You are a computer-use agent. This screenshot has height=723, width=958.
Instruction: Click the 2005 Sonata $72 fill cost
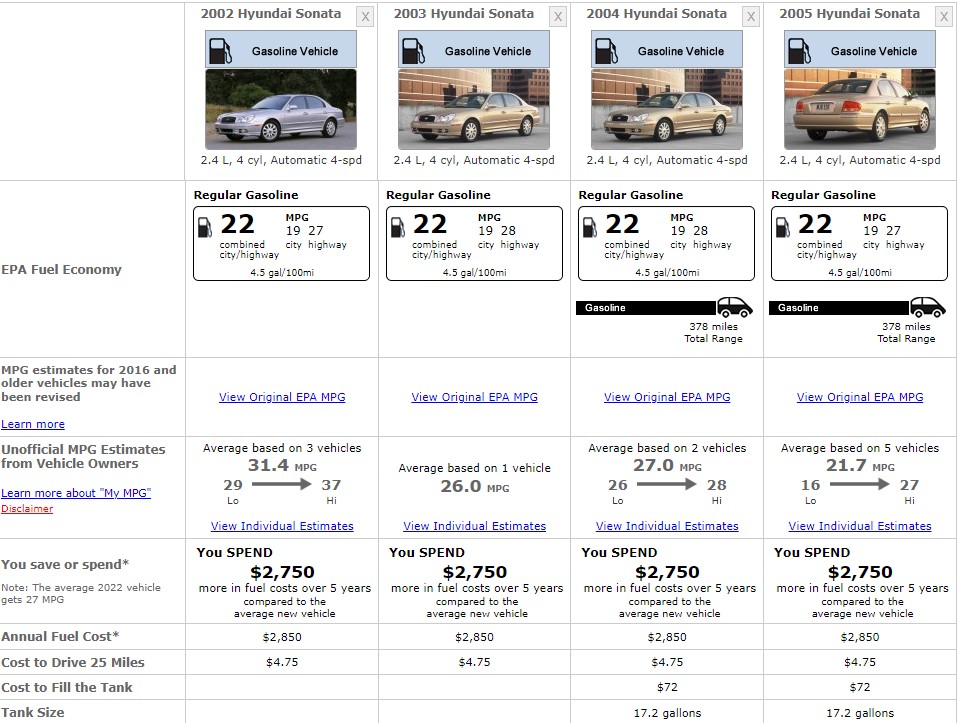860,688
